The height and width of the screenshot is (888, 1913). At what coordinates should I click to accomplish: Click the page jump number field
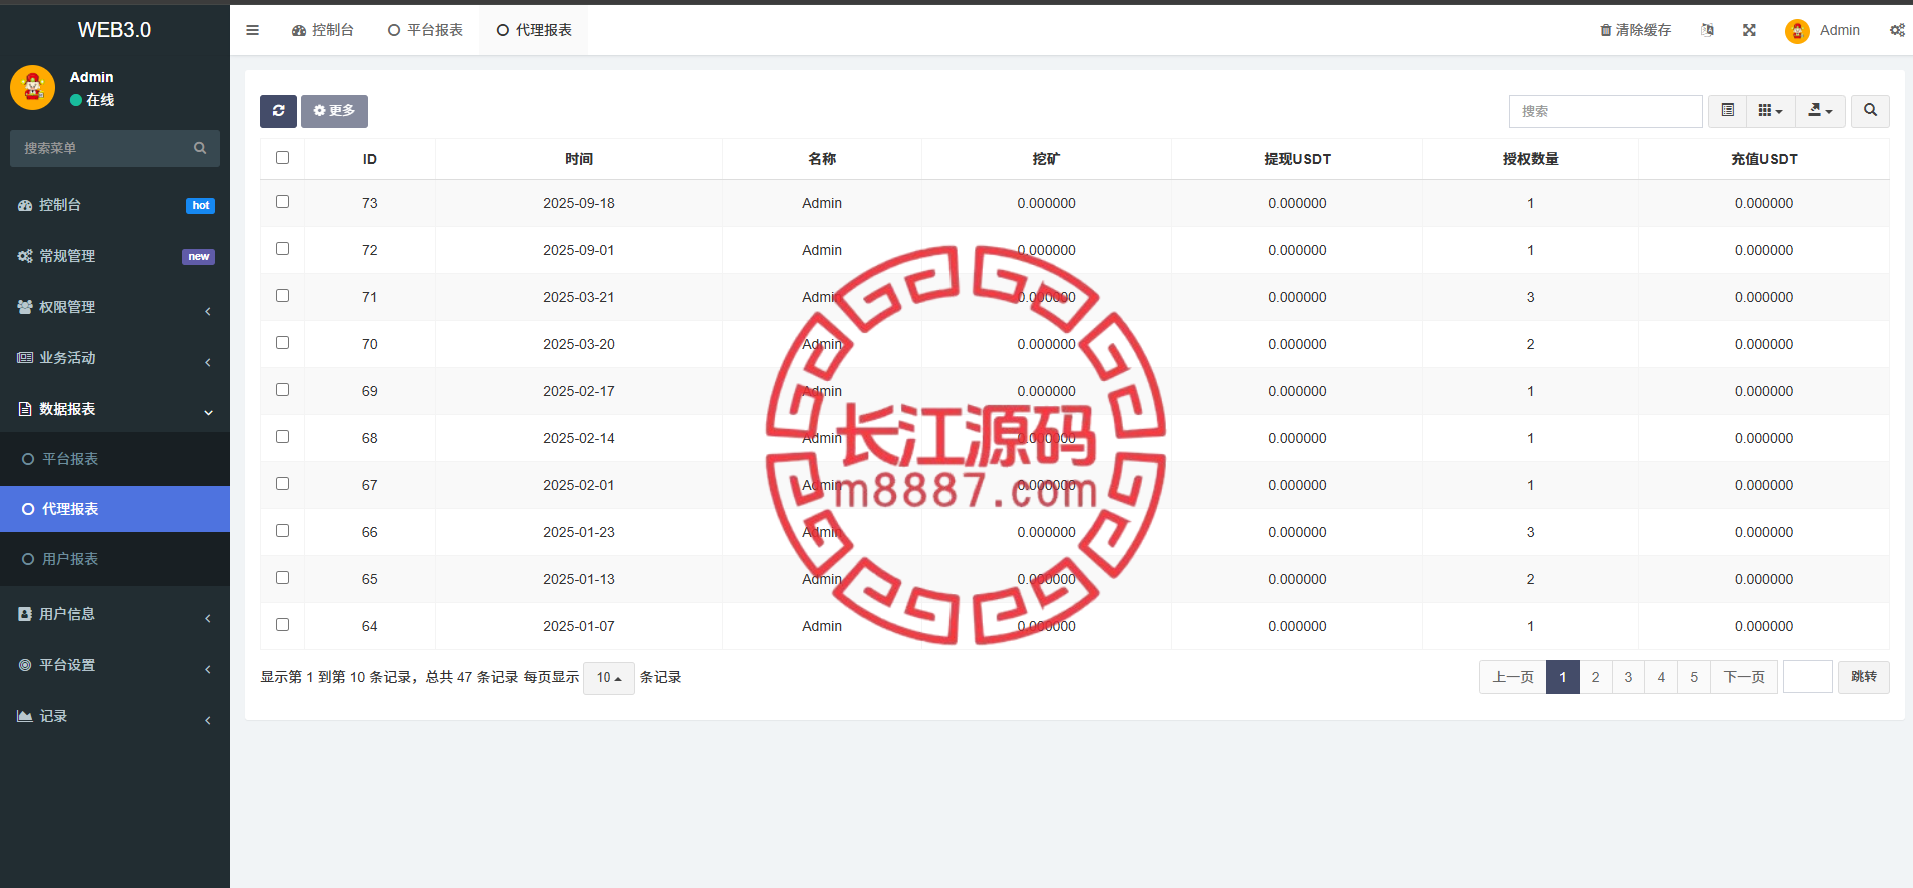click(1807, 677)
